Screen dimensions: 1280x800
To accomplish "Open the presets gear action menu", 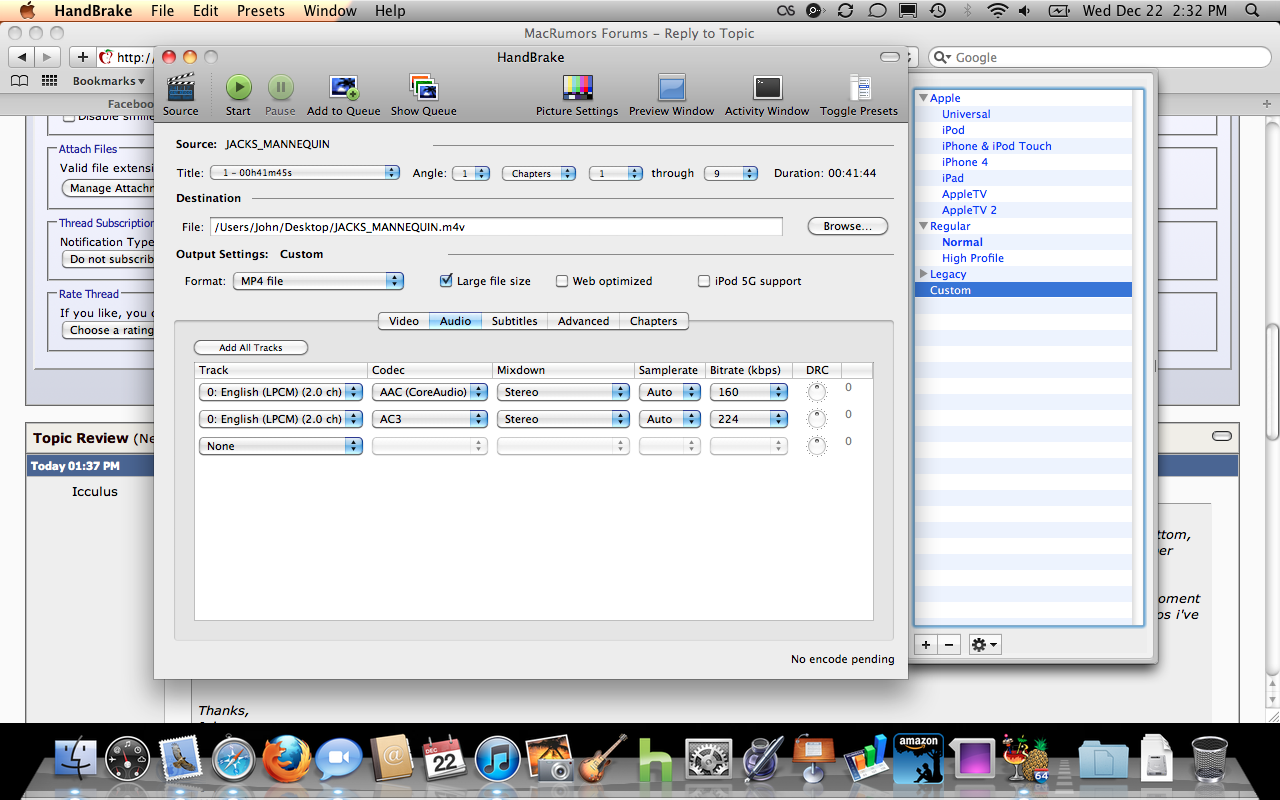I will [985, 645].
